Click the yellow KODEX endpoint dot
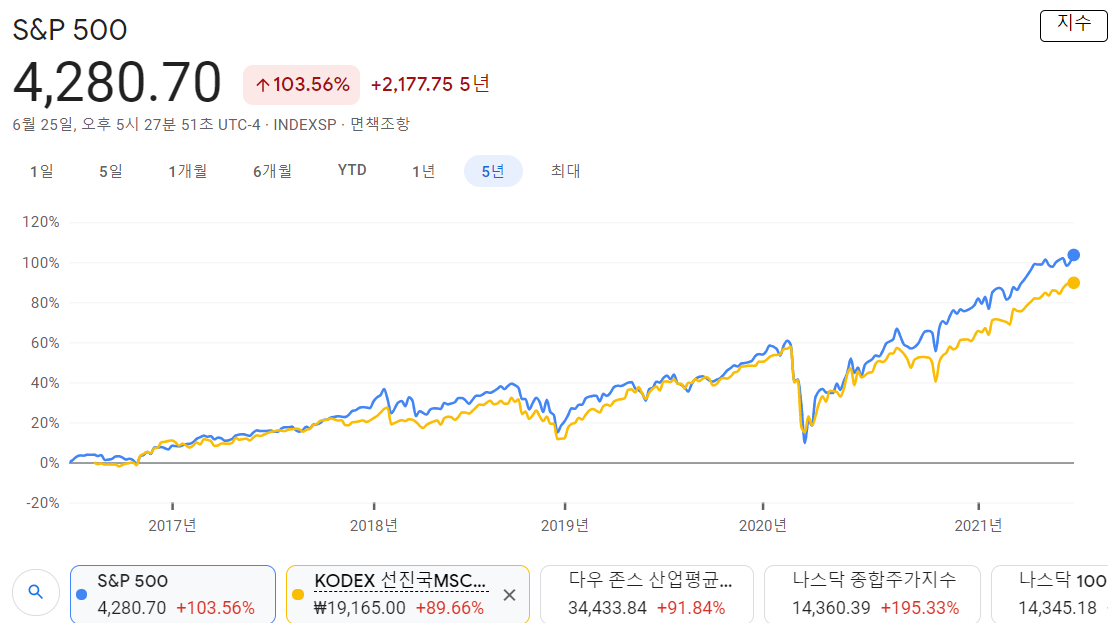Screen dimensions: 1115x623 [1074, 283]
